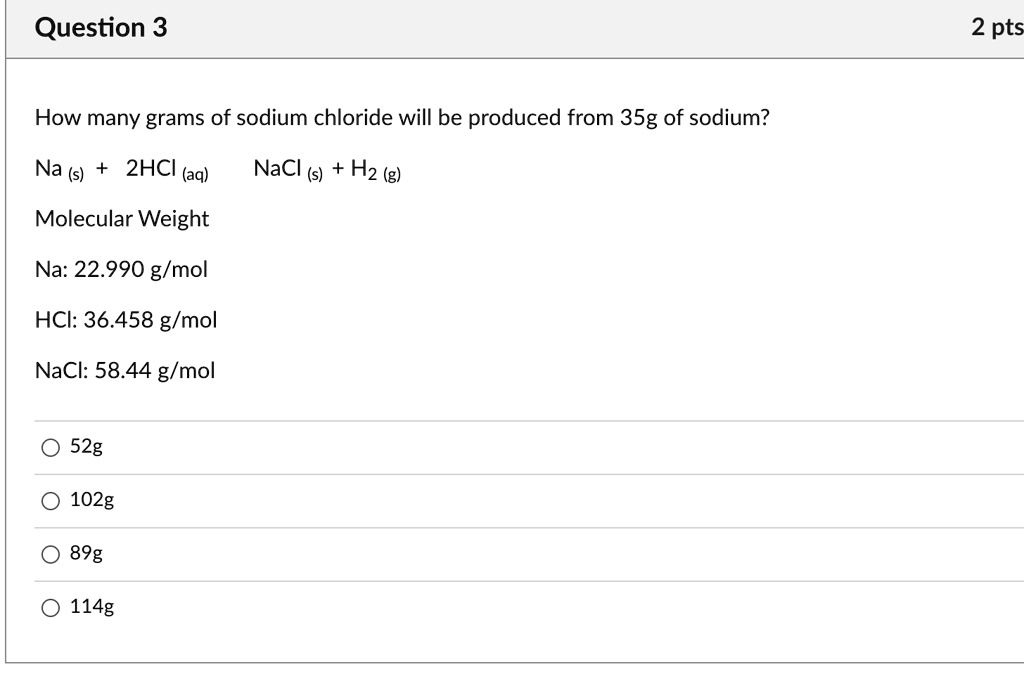The width and height of the screenshot is (1024, 674).
Task: Select the 52g answer option
Action: click(x=51, y=447)
